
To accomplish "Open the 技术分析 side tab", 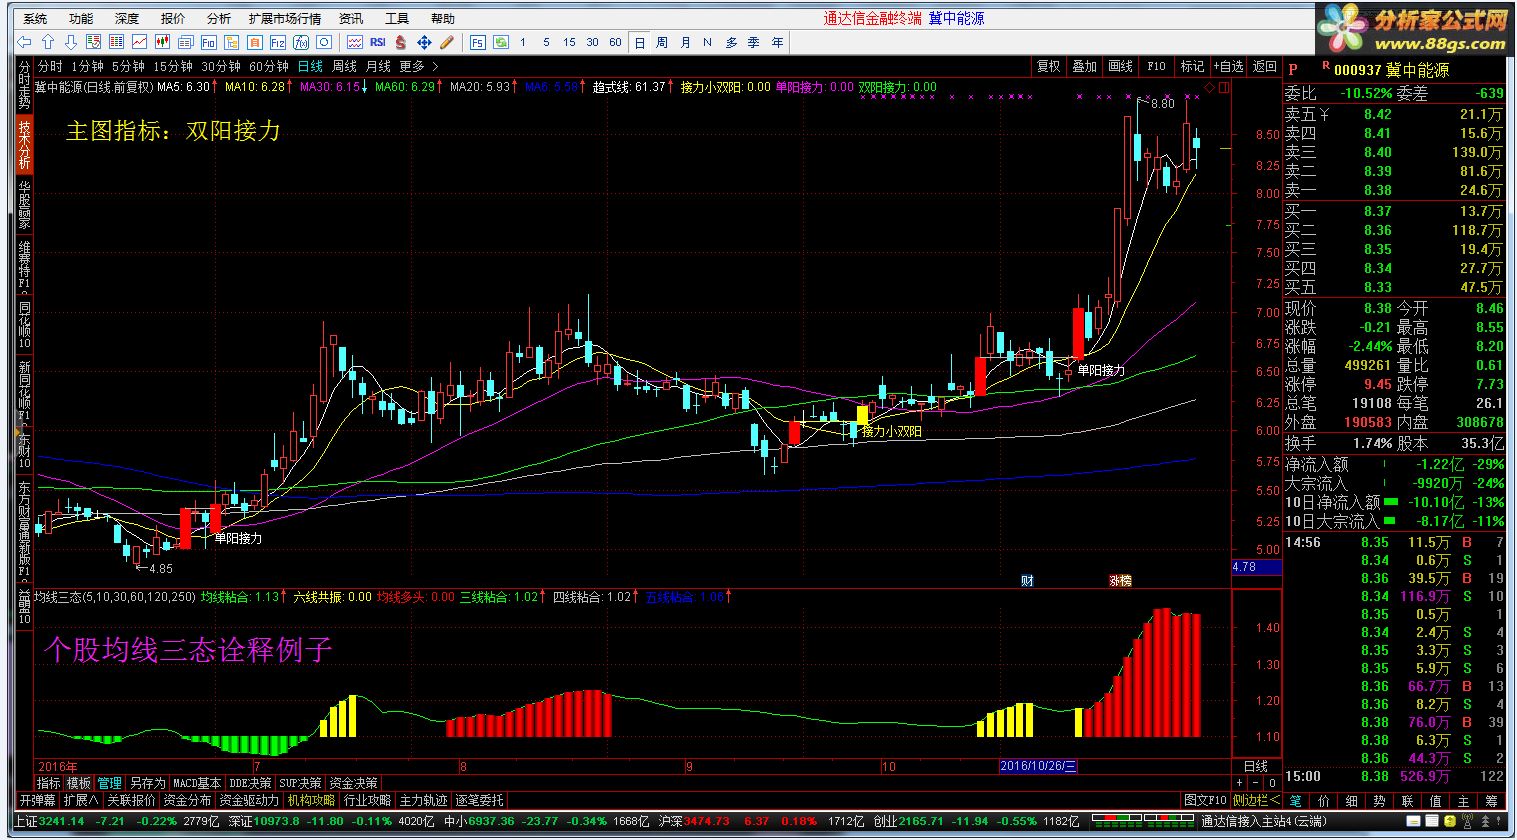I will pos(24,145).
